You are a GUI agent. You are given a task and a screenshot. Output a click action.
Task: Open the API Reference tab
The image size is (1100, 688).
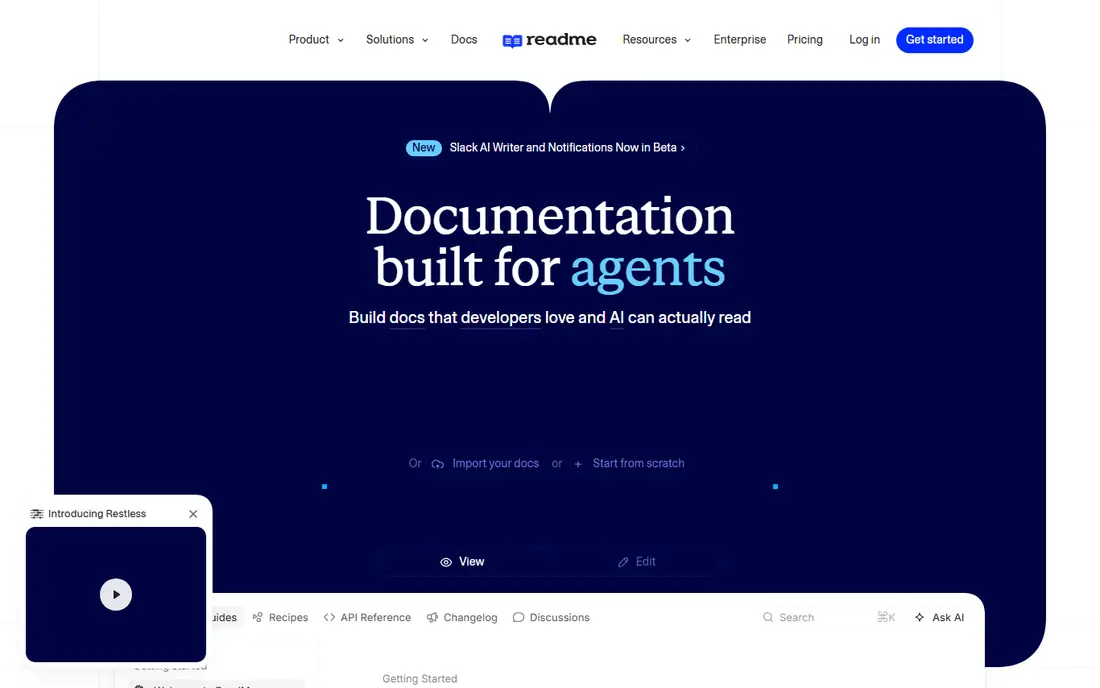(x=368, y=617)
